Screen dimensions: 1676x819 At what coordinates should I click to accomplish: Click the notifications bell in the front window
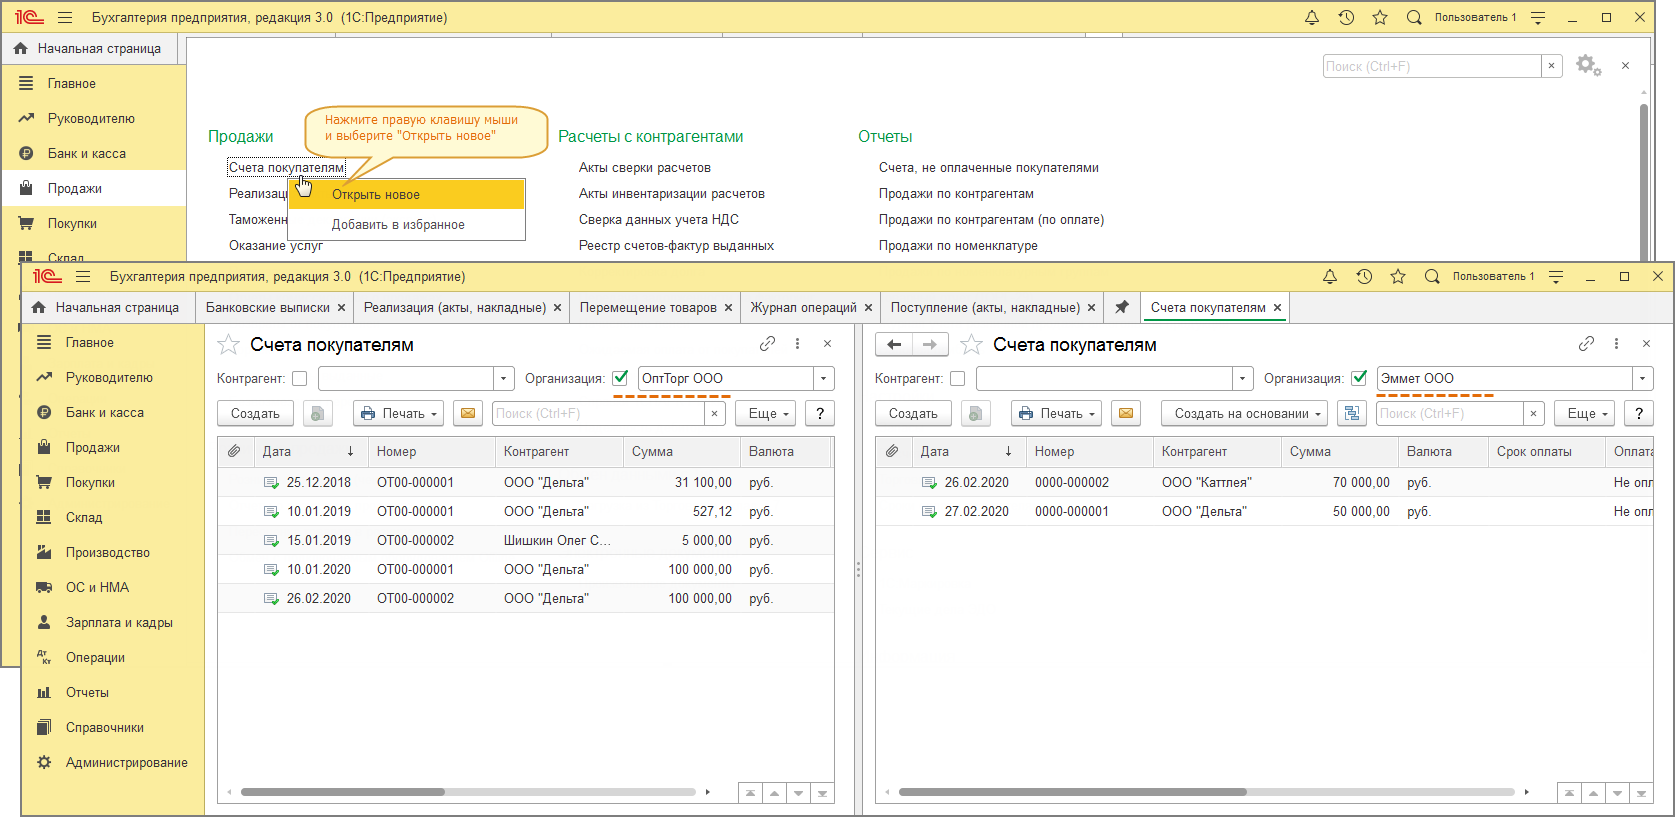[1330, 277]
